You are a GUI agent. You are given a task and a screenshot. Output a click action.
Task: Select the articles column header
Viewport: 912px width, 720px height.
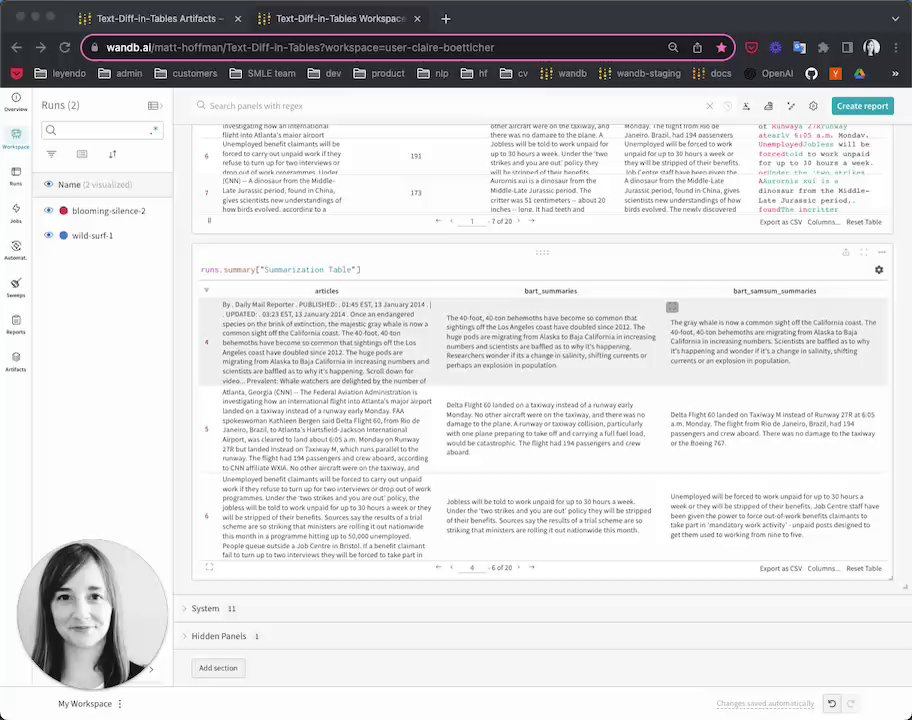coord(327,291)
